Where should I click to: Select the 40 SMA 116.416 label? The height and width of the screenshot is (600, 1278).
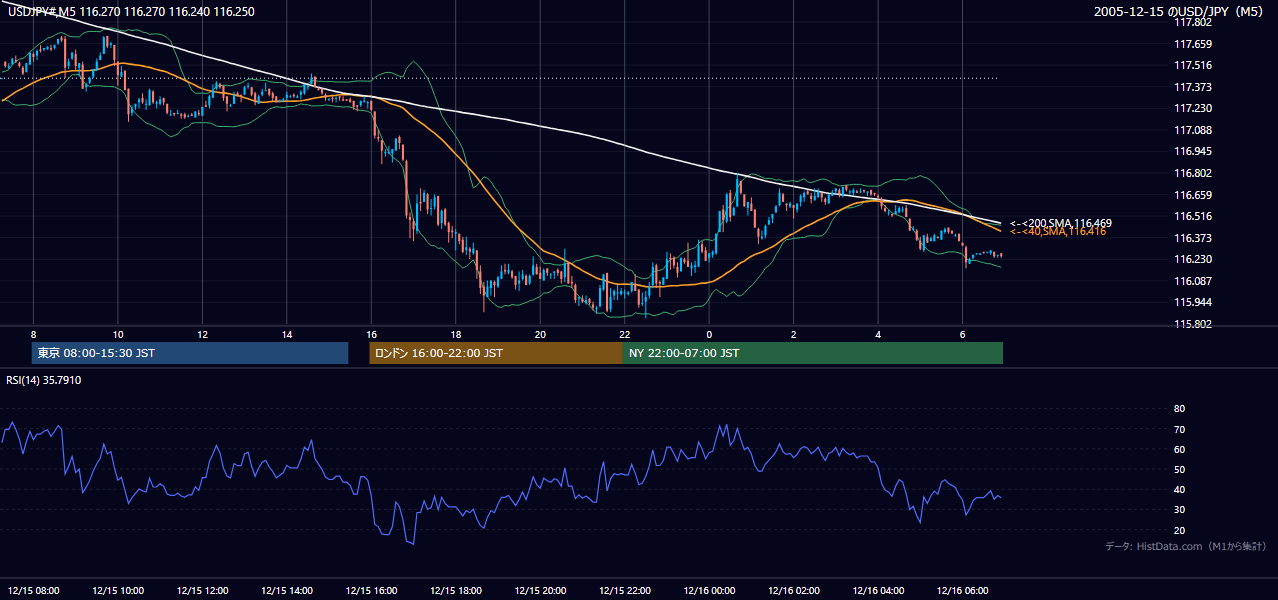1057,231
